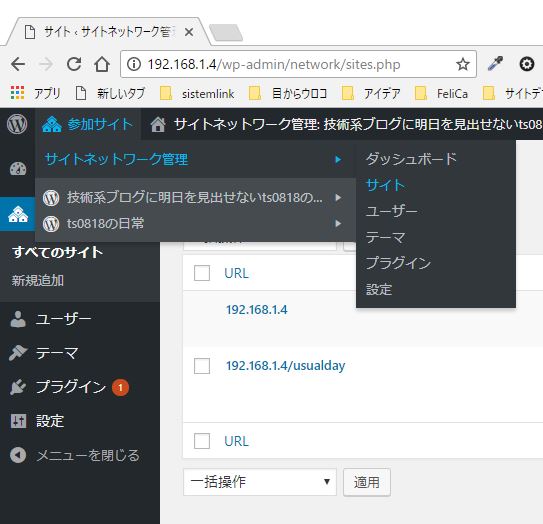The image size is (543, 524).
Task: Open the gear extension icon
Action: tap(526, 64)
